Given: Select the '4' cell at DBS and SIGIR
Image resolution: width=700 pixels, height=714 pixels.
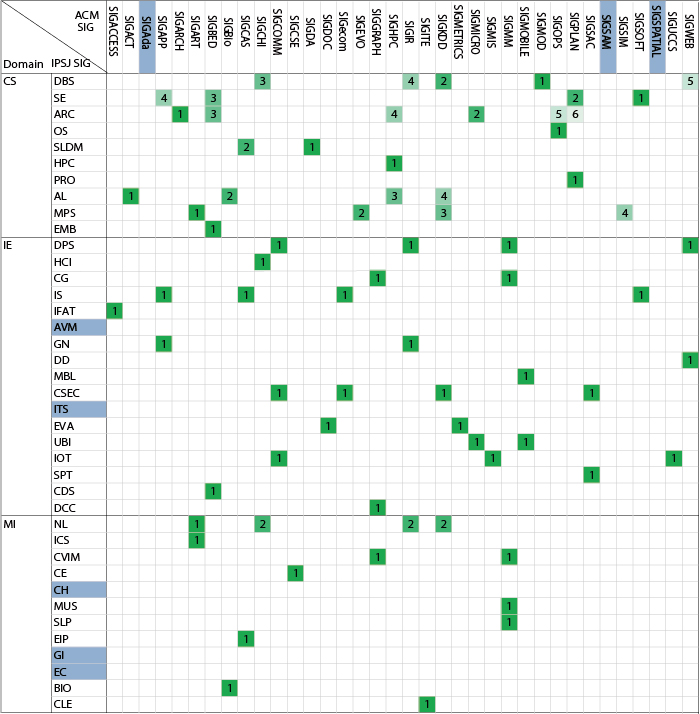Looking at the screenshot, I should click(411, 82).
